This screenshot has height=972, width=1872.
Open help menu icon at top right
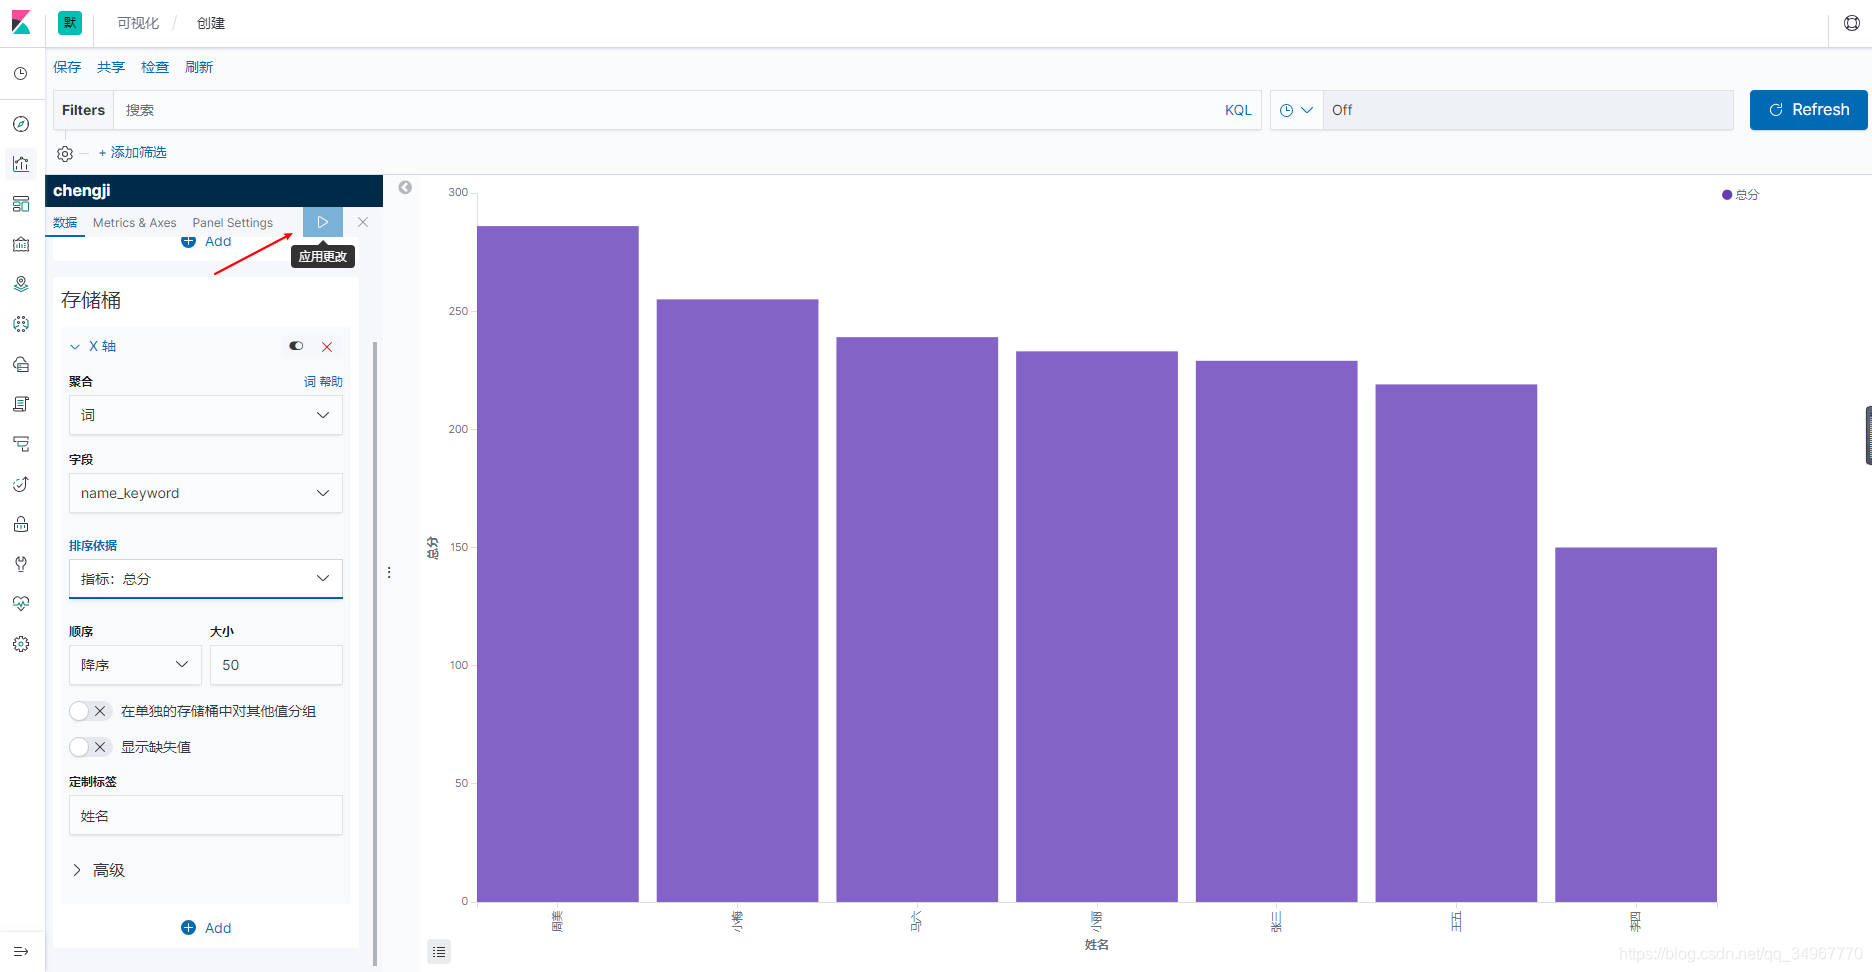click(1852, 23)
